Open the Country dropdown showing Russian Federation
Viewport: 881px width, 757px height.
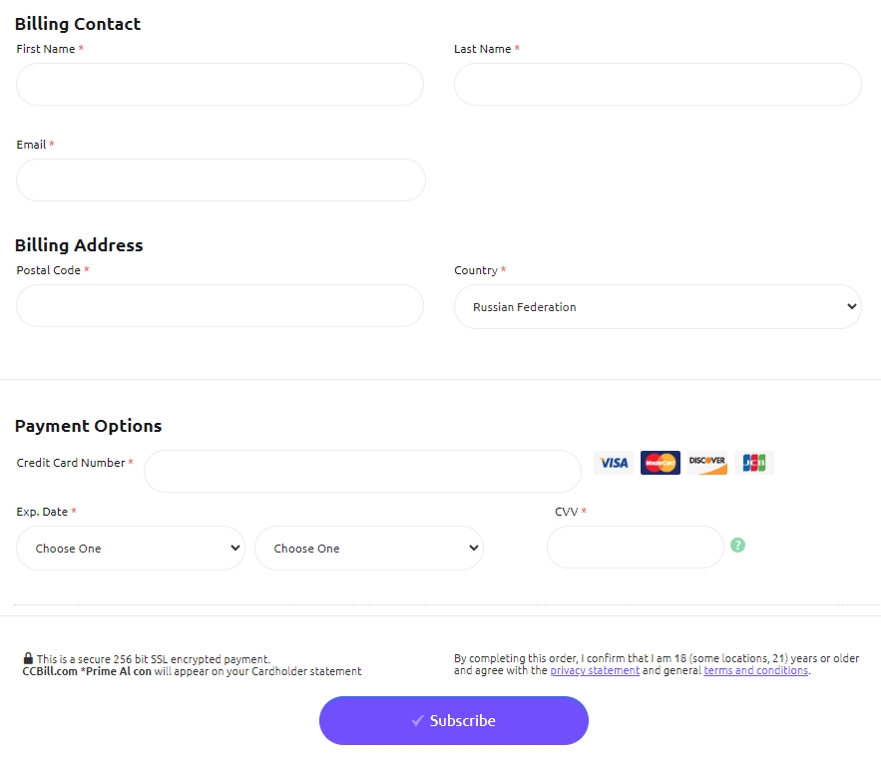658,307
